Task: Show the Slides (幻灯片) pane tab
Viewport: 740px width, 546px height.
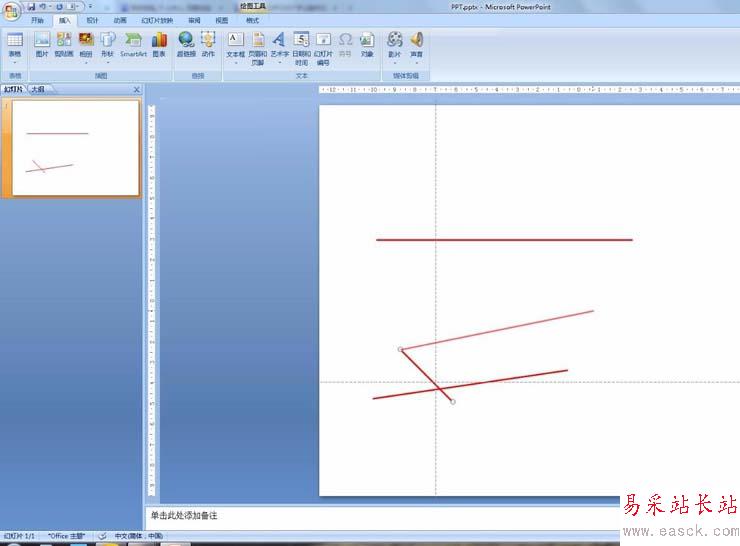Action: coord(14,89)
